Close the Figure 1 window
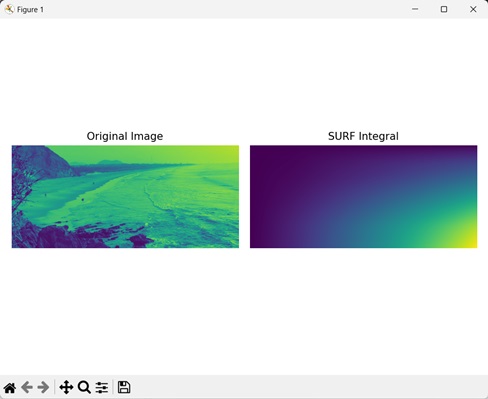Image resolution: width=488 pixels, height=399 pixels. 473,9
